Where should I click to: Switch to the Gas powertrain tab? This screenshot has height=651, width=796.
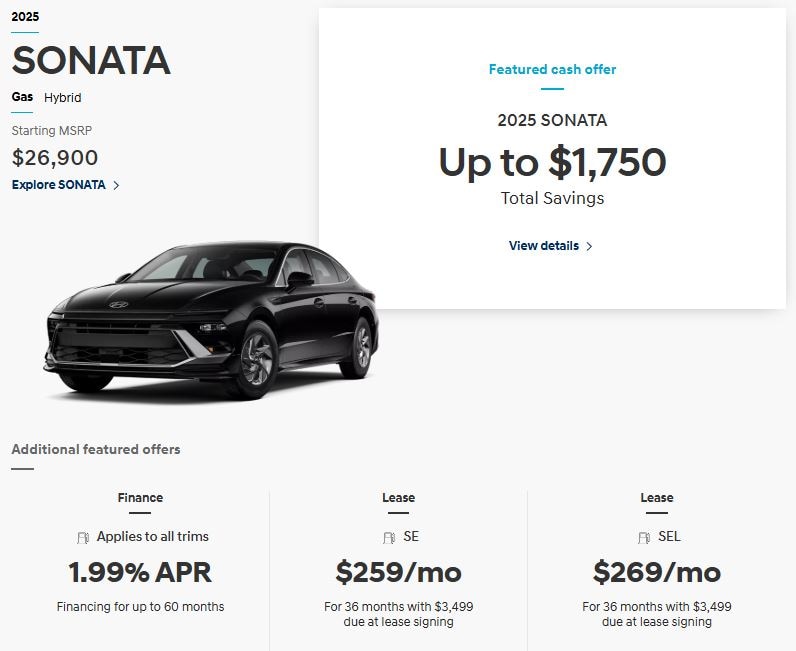pyautogui.click(x=22, y=97)
